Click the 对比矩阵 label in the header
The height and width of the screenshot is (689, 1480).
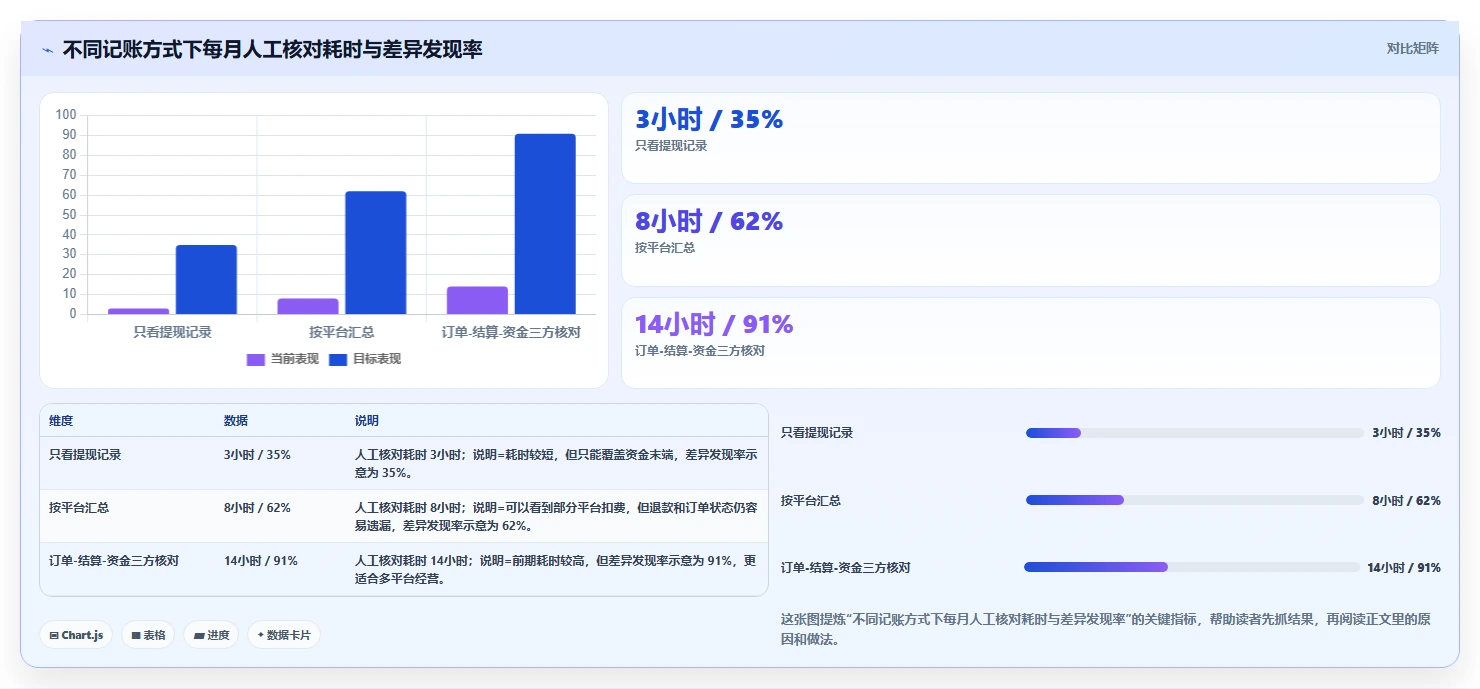(1412, 48)
